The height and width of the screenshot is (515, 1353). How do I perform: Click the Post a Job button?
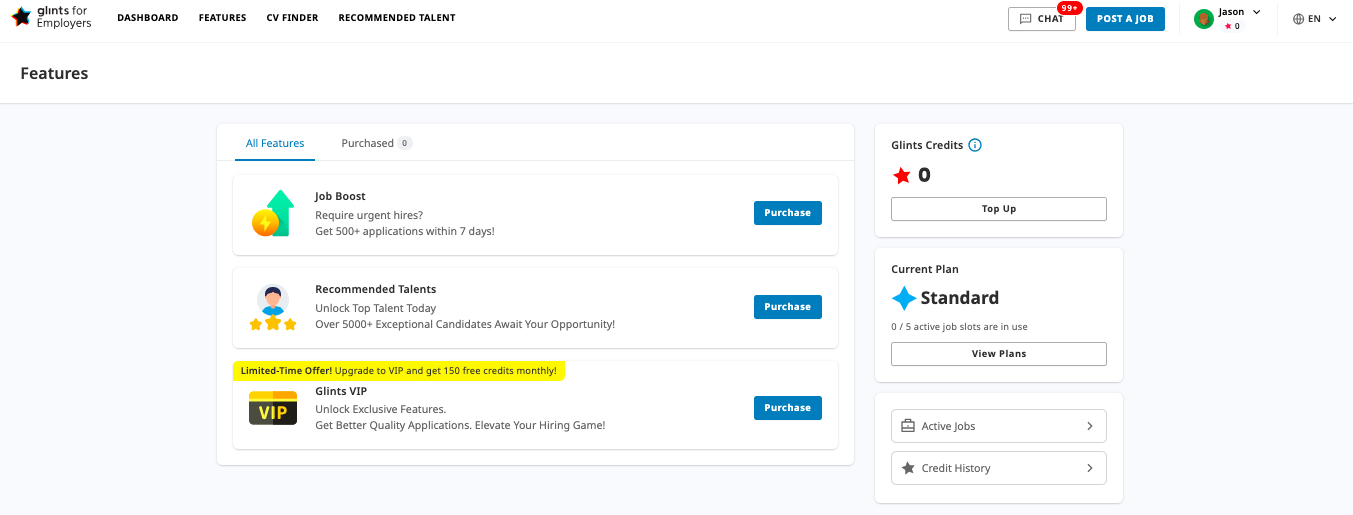coord(1125,19)
